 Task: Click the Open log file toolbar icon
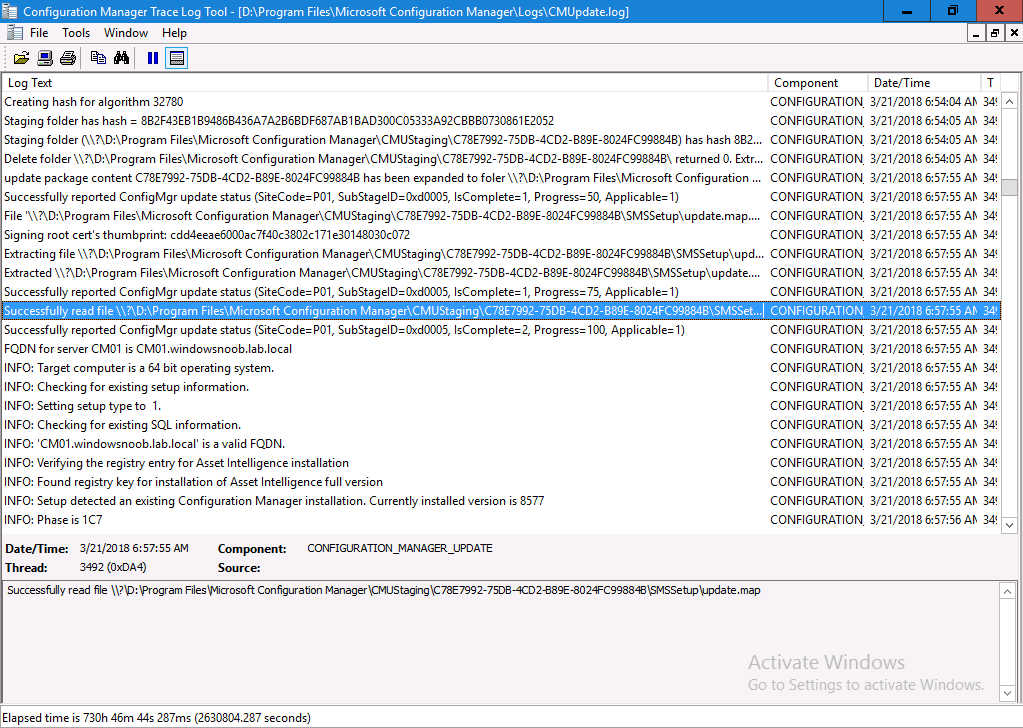[x=22, y=58]
